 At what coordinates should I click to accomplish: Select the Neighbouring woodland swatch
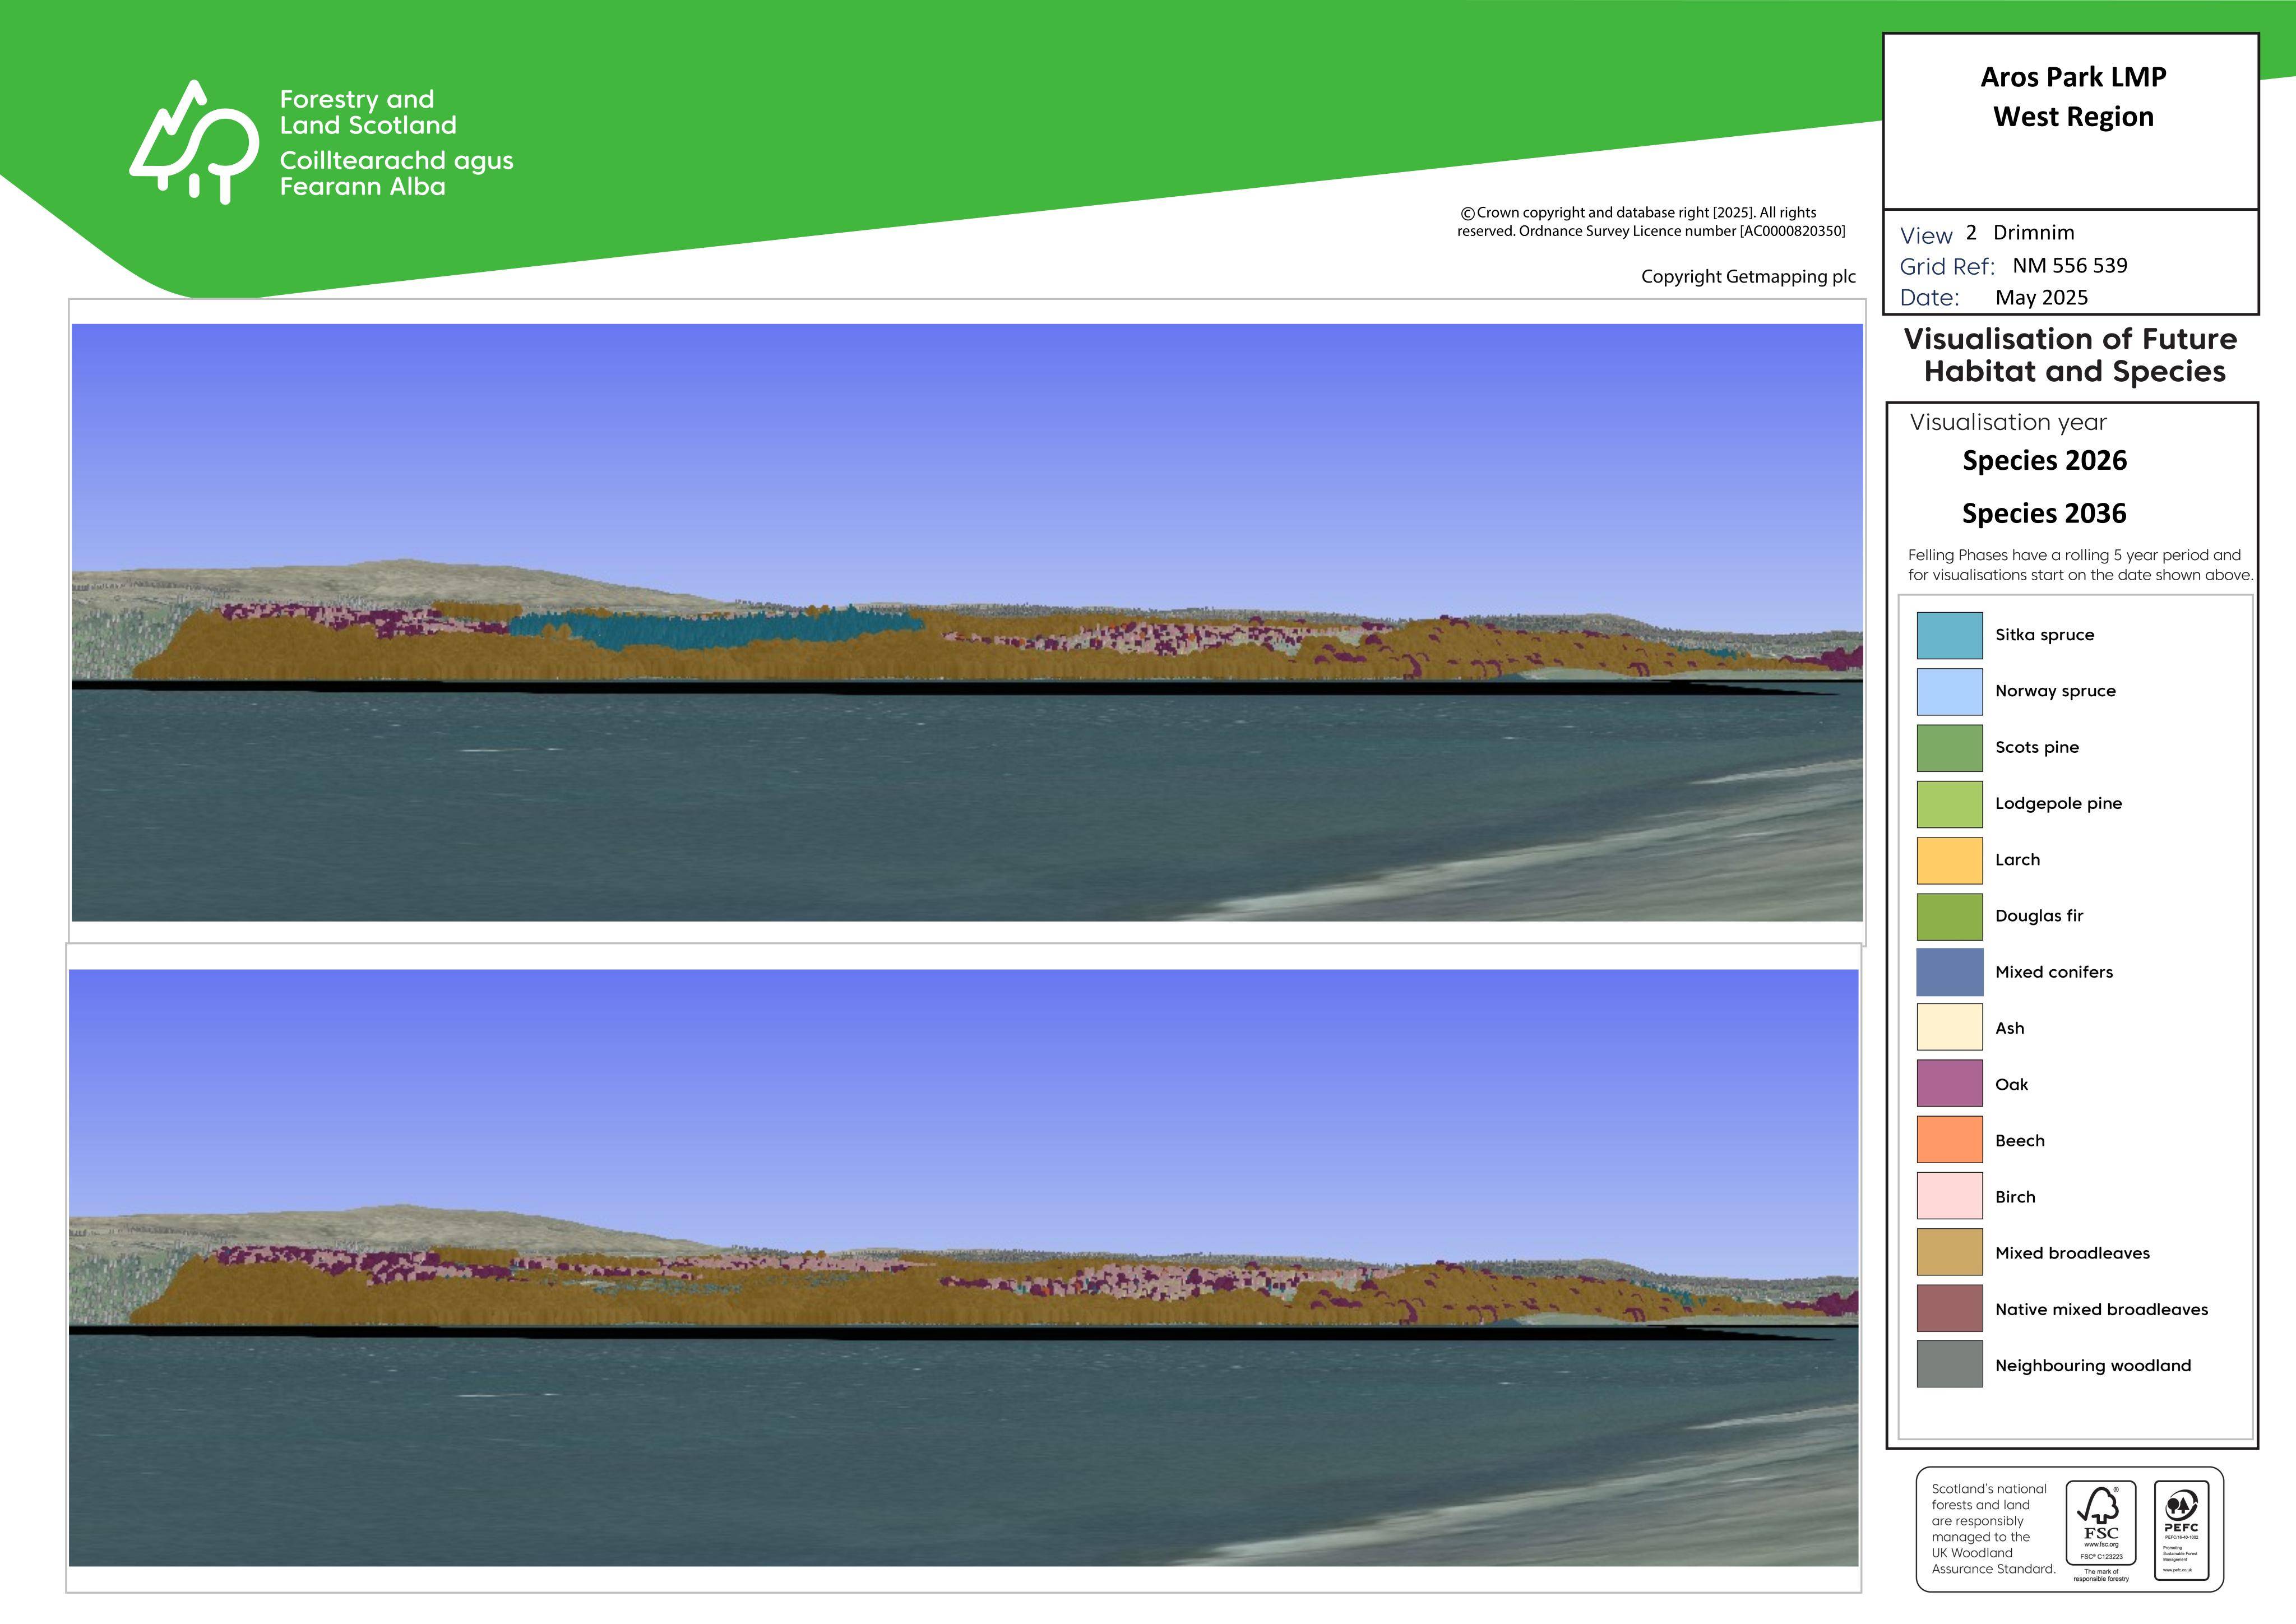[1949, 1365]
